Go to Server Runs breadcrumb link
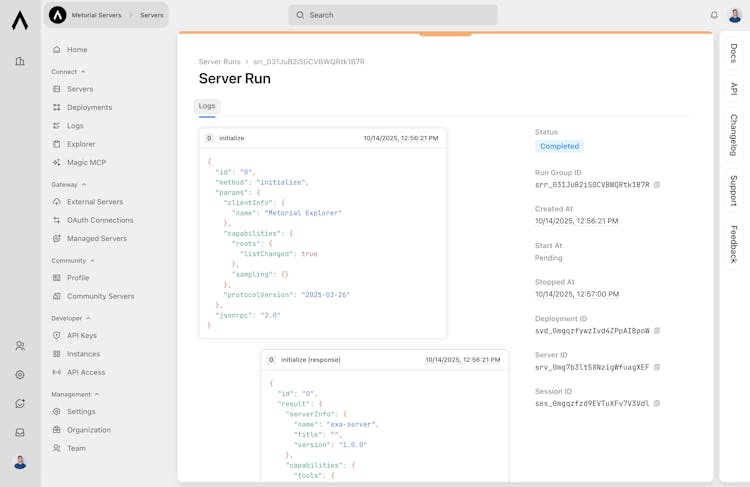The image size is (750, 487). (219, 62)
